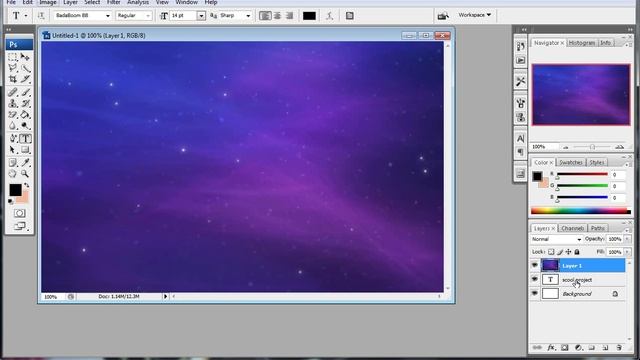Select the Lasso tool
640x360 pixels.
click(x=13, y=68)
